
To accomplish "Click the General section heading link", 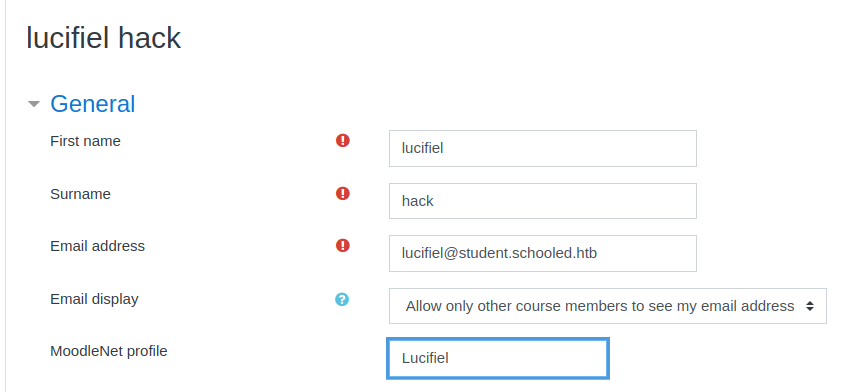I will (x=92, y=104).
